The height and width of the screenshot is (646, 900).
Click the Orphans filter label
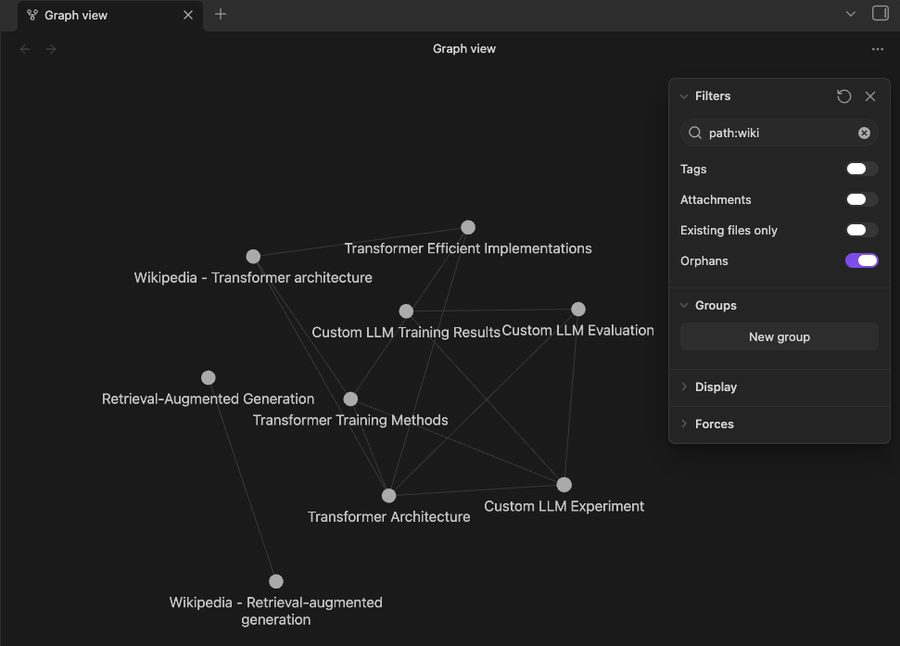click(x=704, y=261)
